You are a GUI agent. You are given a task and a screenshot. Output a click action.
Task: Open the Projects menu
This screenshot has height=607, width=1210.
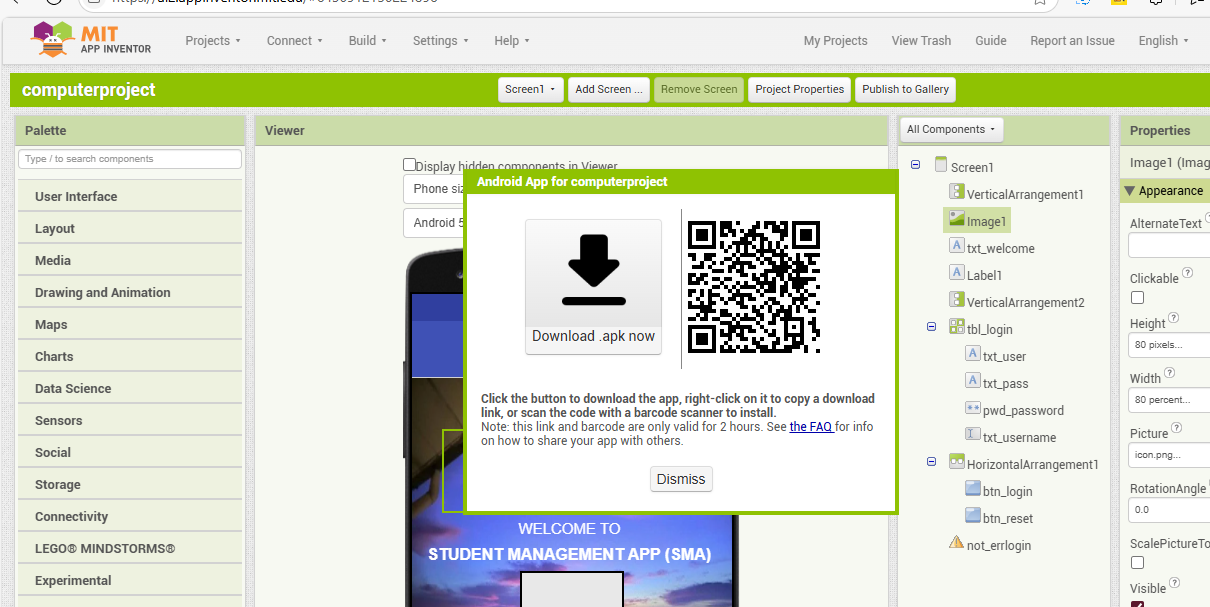point(213,41)
